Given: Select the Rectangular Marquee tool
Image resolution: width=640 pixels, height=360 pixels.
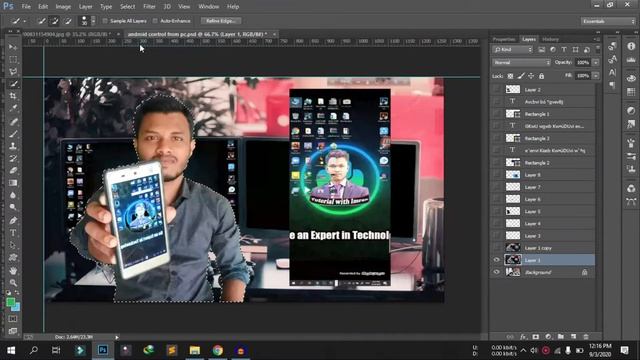Looking at the screenshot, I should (13, 60).
